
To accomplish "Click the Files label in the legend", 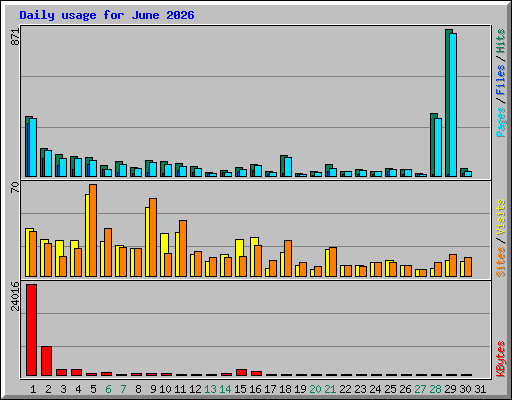I will pyautogui.click(x=500, y=80).
